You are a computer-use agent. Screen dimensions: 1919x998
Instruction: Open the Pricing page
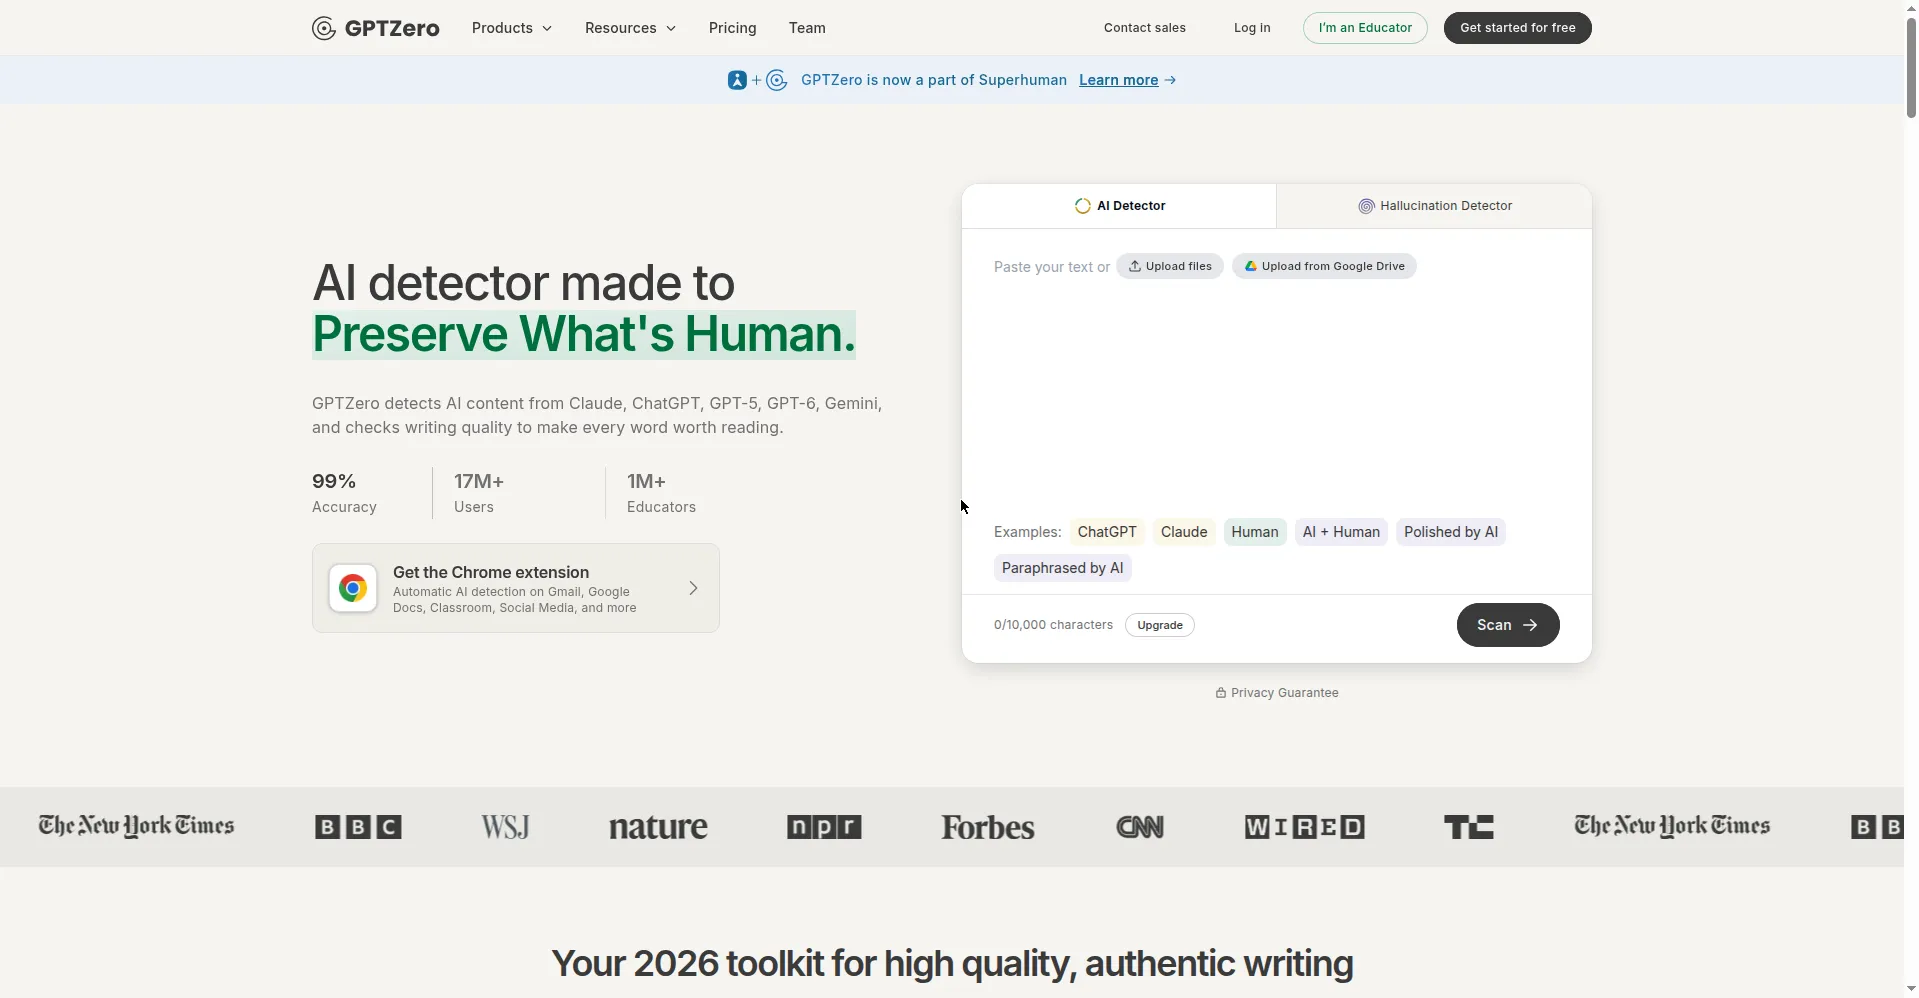733,28
